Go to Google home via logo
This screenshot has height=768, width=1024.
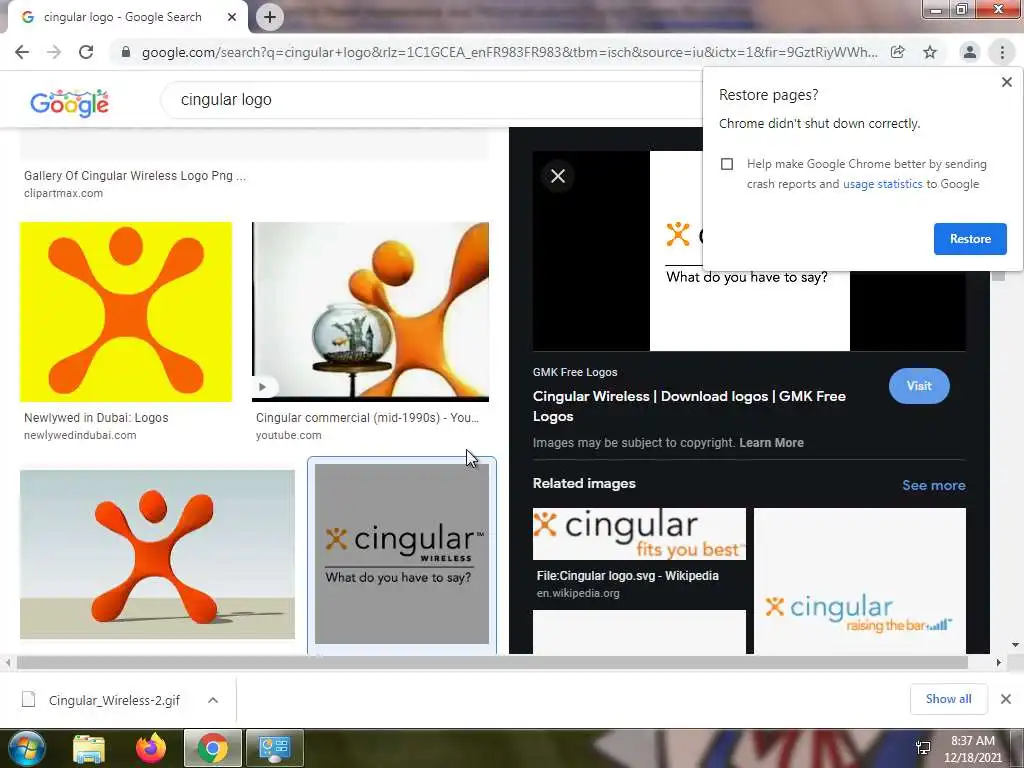coord(69,103)
